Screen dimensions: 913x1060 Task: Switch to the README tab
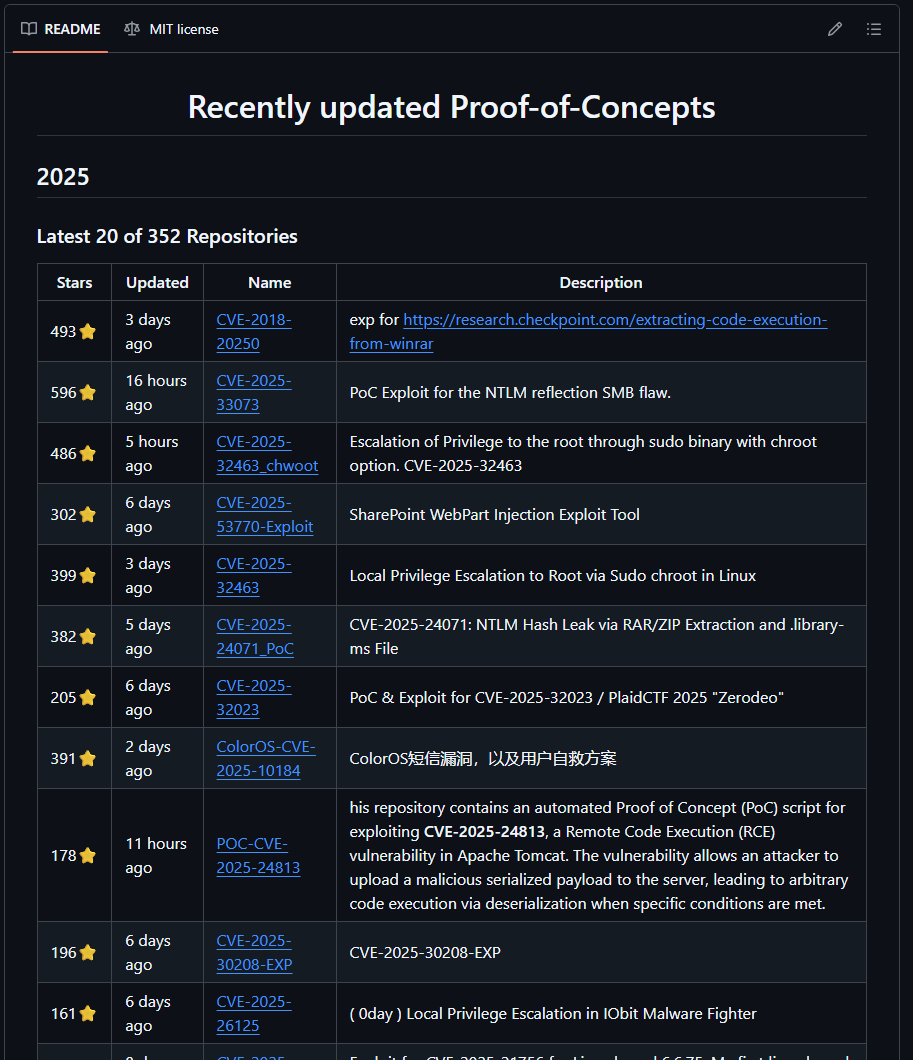tap(62, 29)
